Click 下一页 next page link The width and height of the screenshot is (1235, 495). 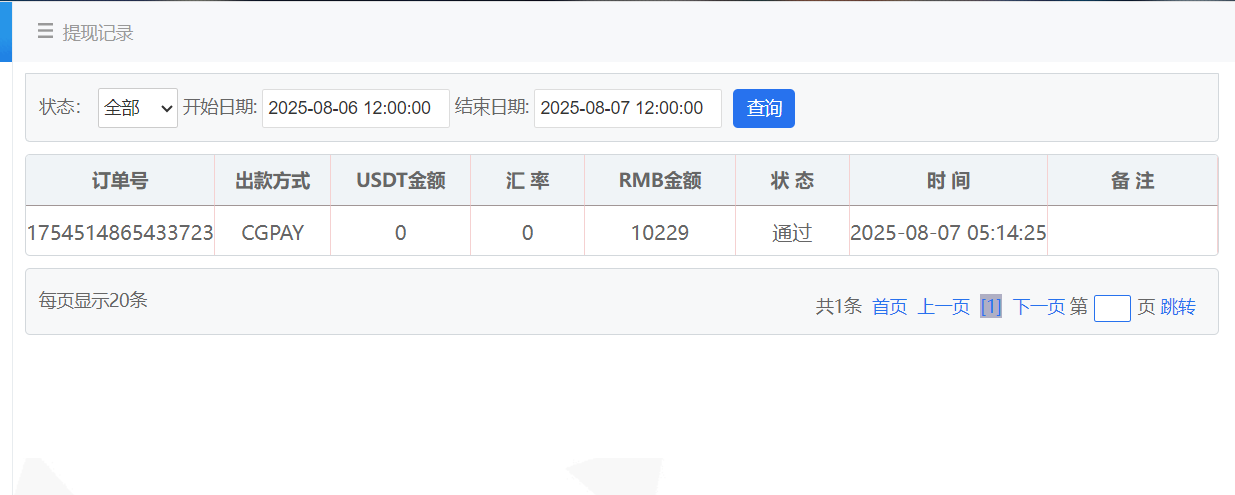pos(1038,307)
